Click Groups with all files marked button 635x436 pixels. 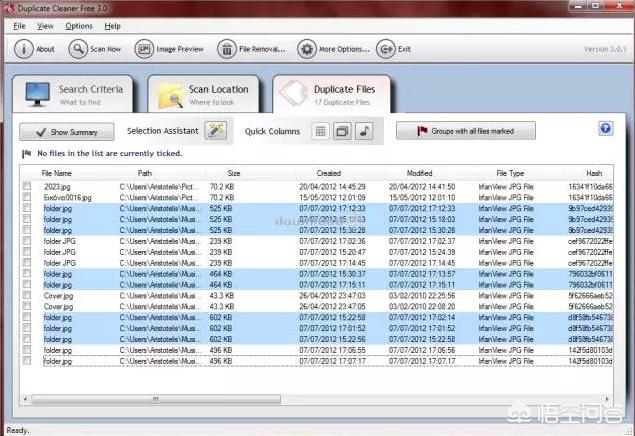tap(466, 131)
